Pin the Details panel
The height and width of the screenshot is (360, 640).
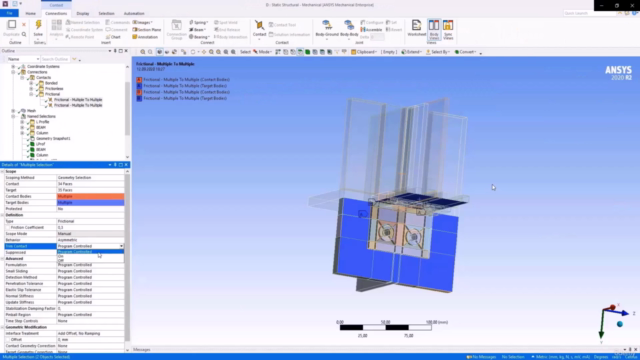point(115,165)
